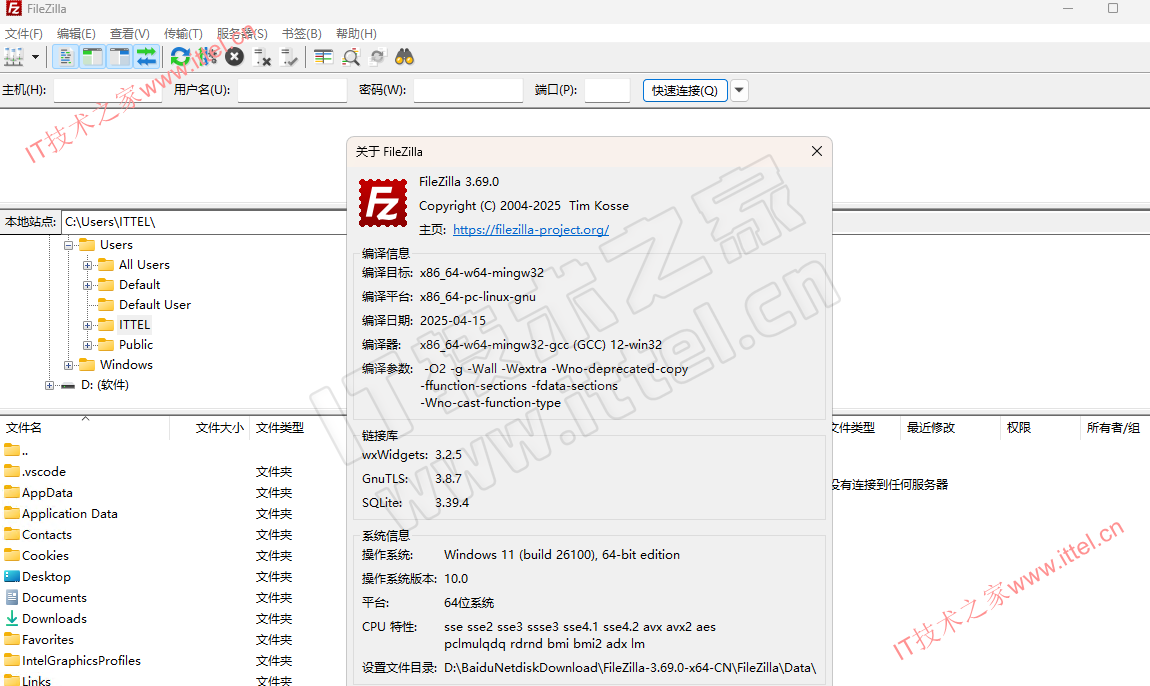
Task: Open the Site Manager dropdown arrow
Action: 35,57
